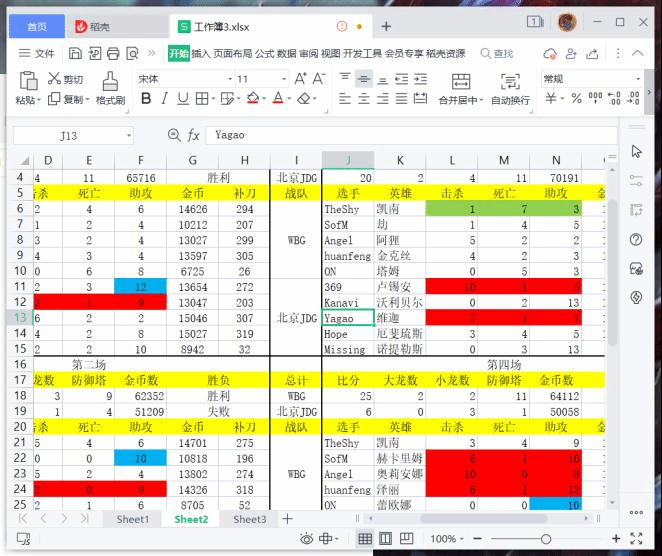Image resolution: width=662 pixels, height=556 pixels.
Task: Apply the fill color bucket
Action: coord(253,99)
